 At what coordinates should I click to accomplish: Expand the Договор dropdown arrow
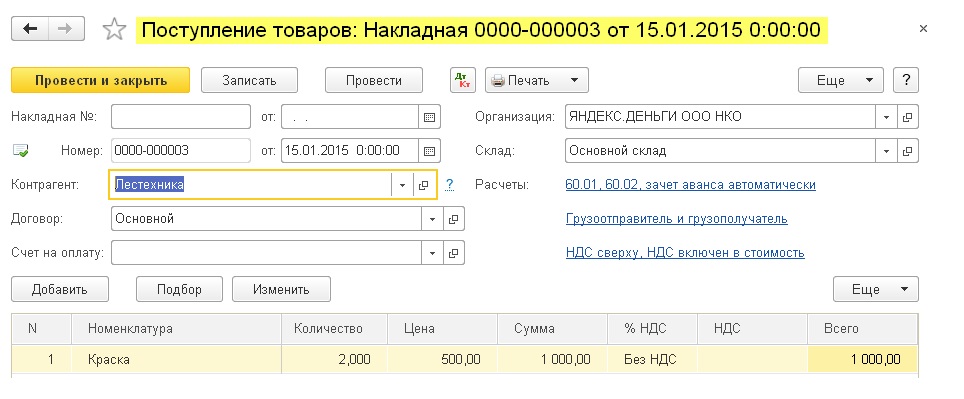[432, 219]
